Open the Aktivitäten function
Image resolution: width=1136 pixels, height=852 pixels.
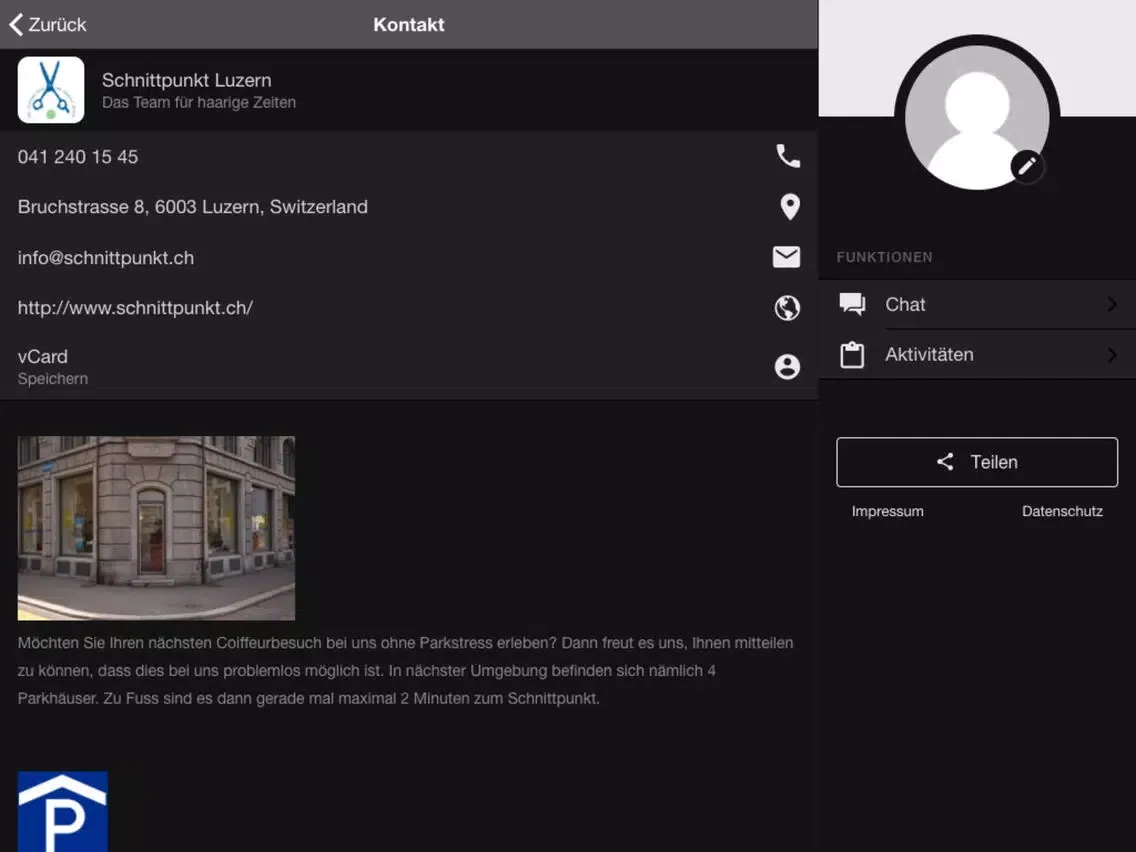[977, 354]
